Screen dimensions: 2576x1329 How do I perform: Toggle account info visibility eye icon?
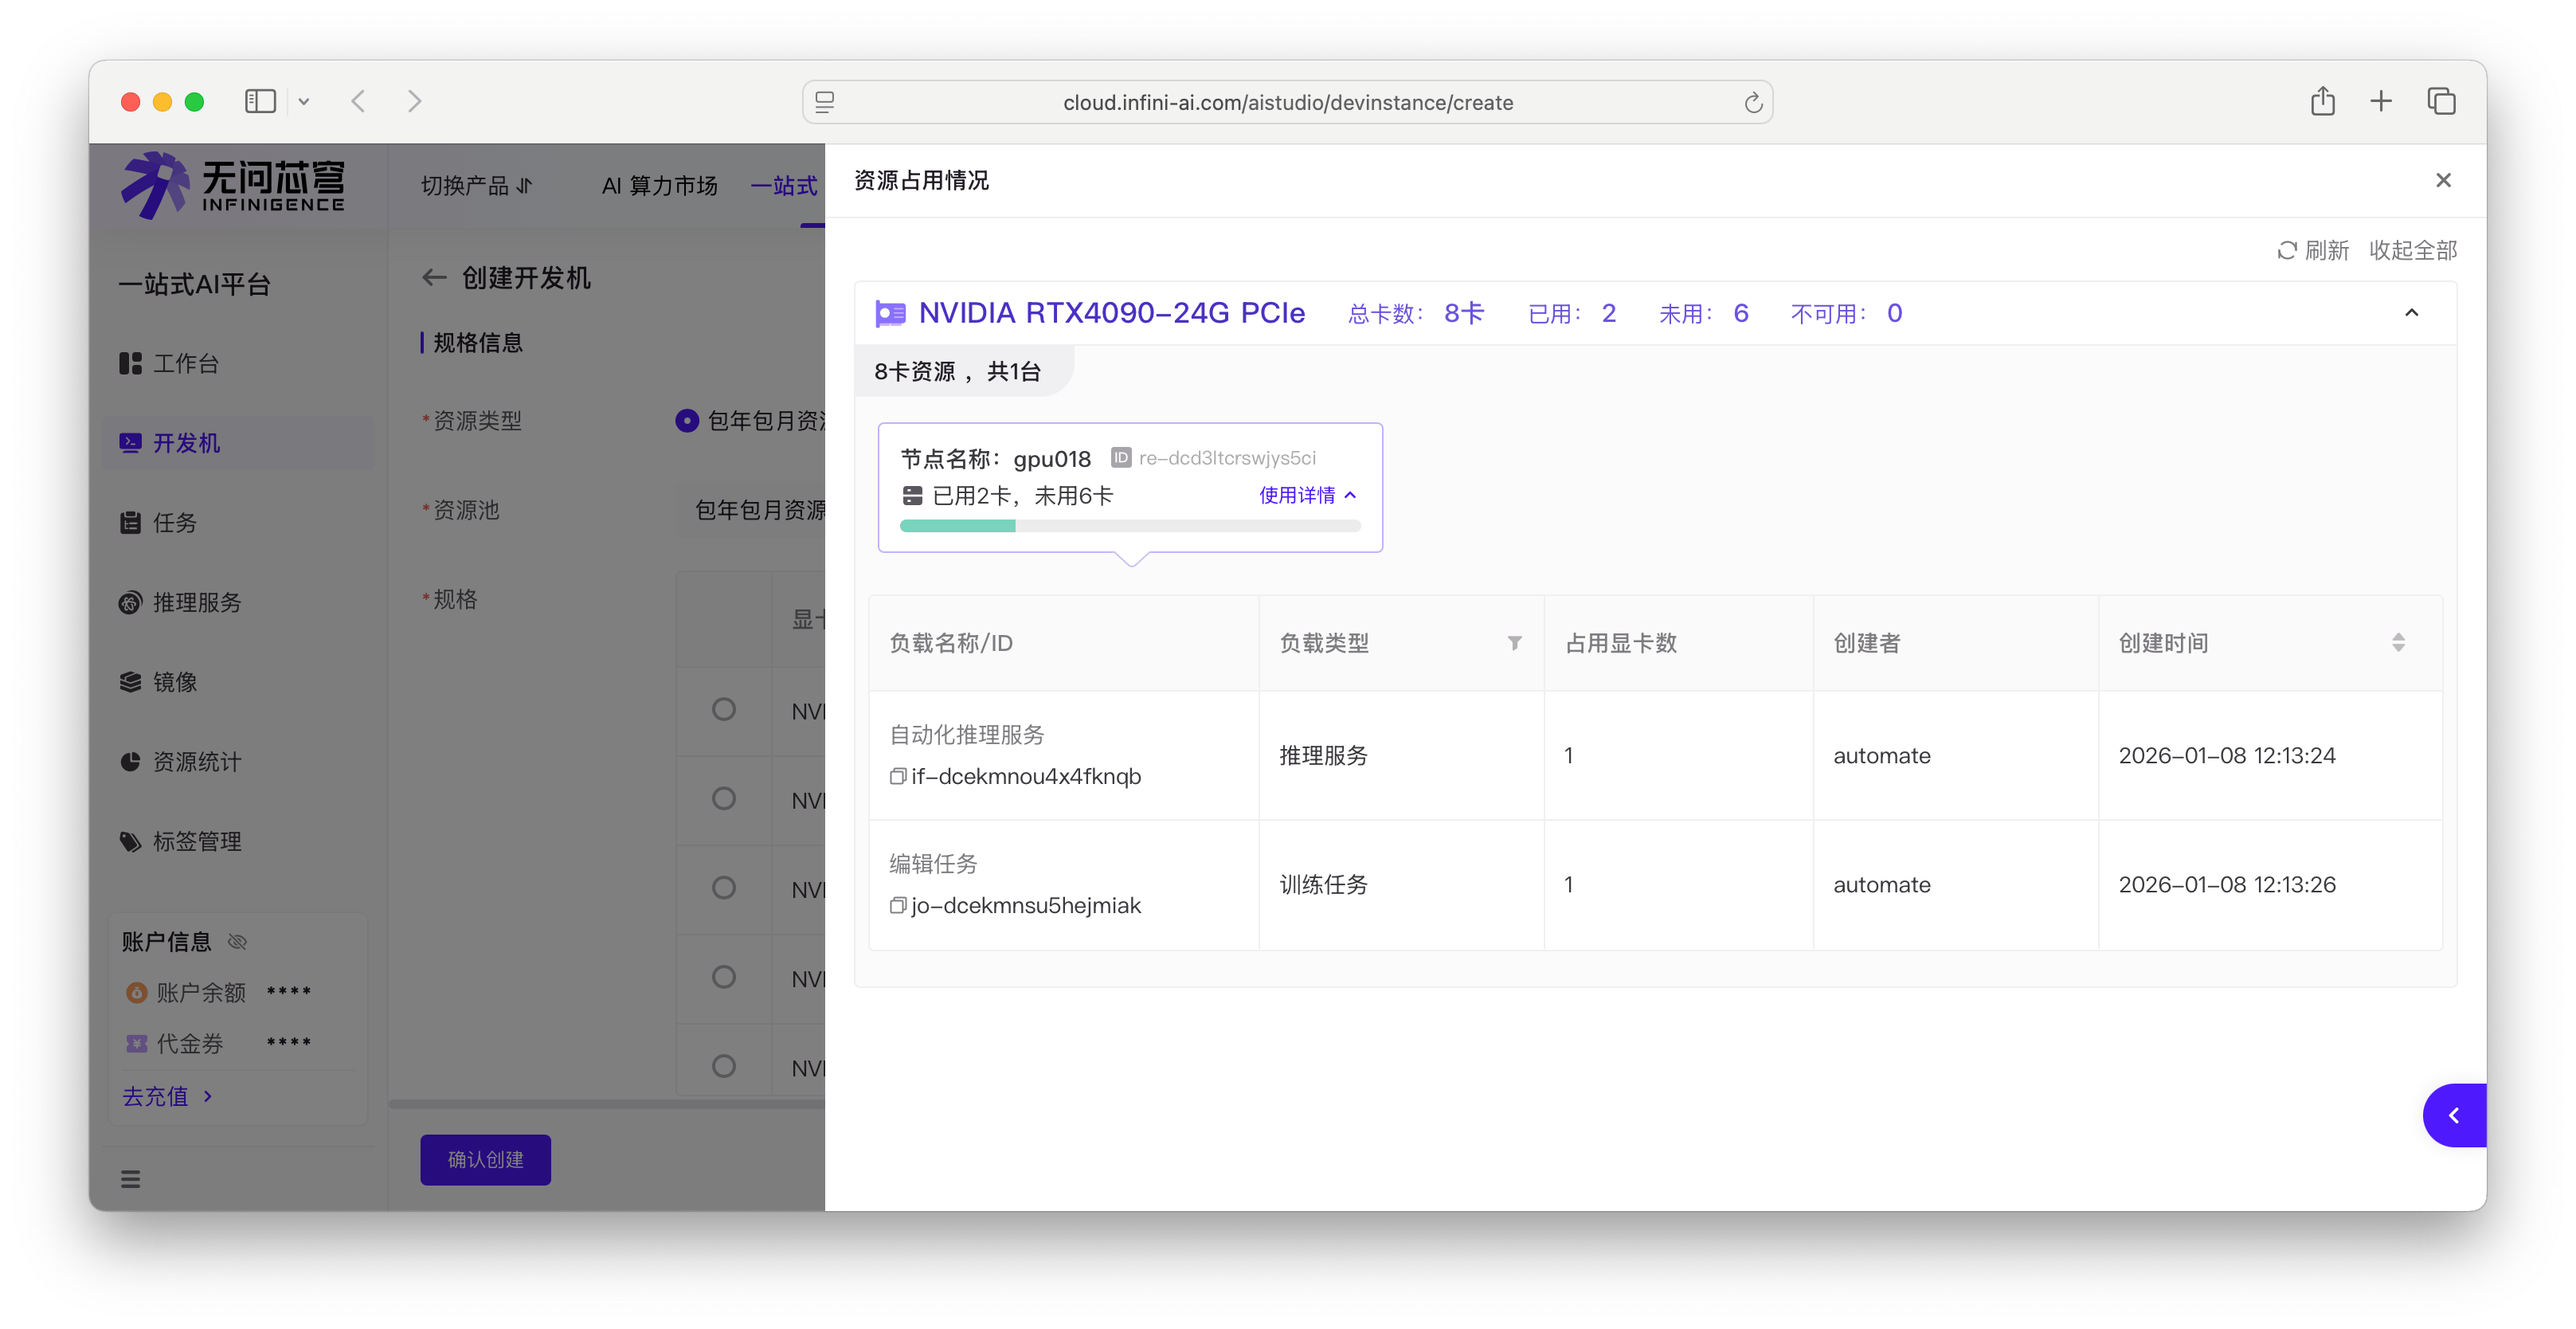237,942
